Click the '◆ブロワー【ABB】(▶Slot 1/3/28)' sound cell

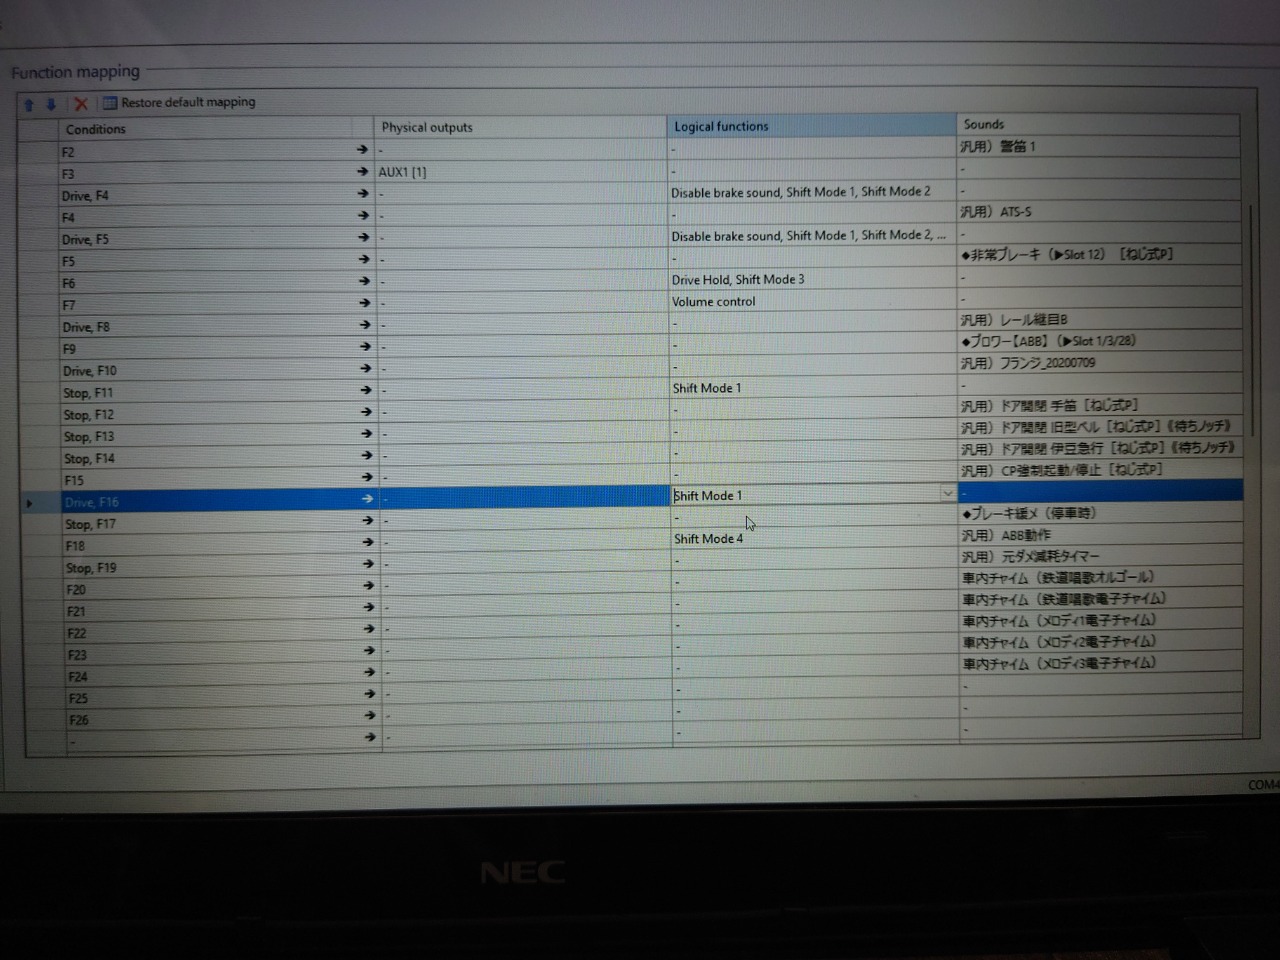[1099, 341]
